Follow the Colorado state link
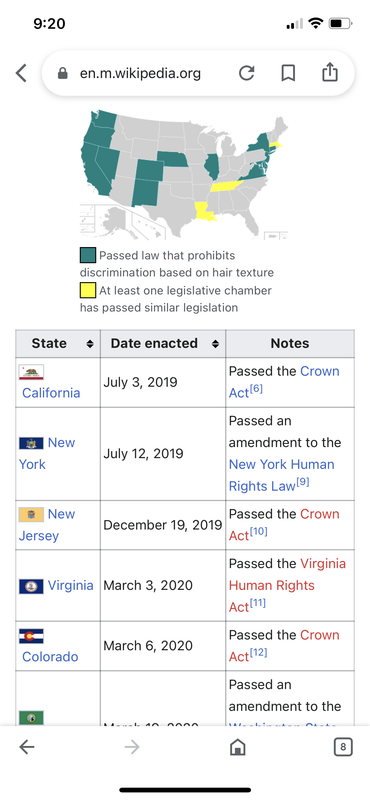This screenshot has width=370, height=800. point(50,657)
